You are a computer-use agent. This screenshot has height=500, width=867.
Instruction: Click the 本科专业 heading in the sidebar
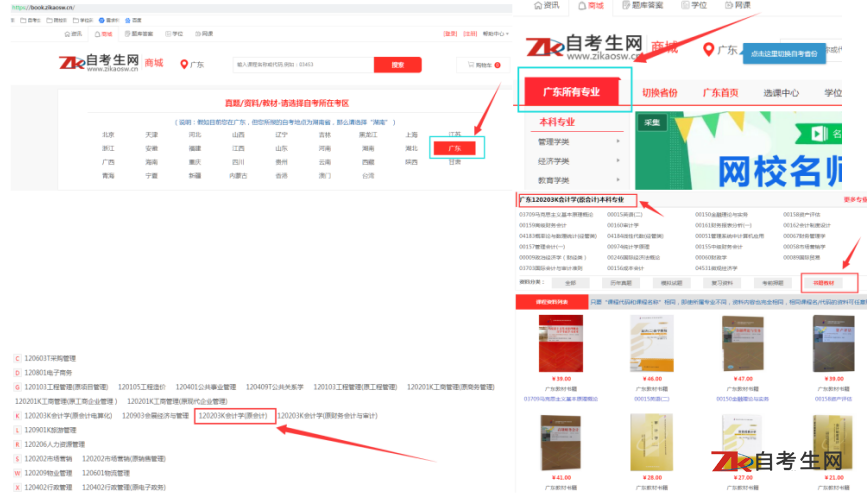(557, 122)
